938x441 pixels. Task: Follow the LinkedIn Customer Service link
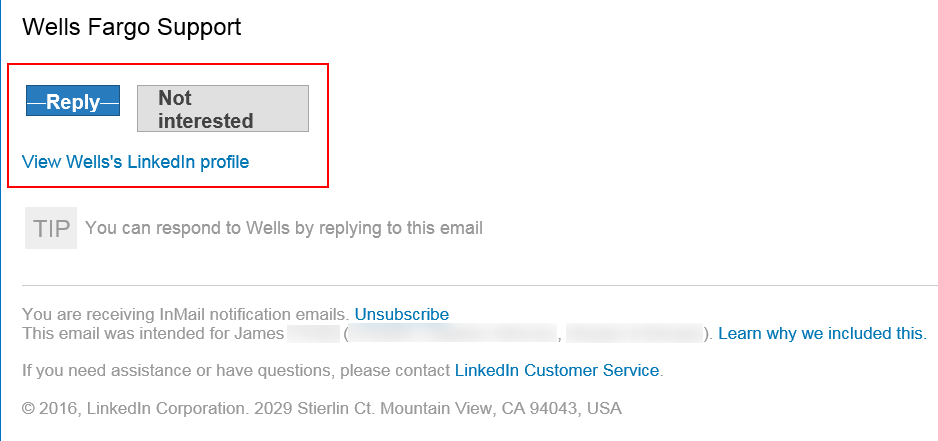pos(556,370)
